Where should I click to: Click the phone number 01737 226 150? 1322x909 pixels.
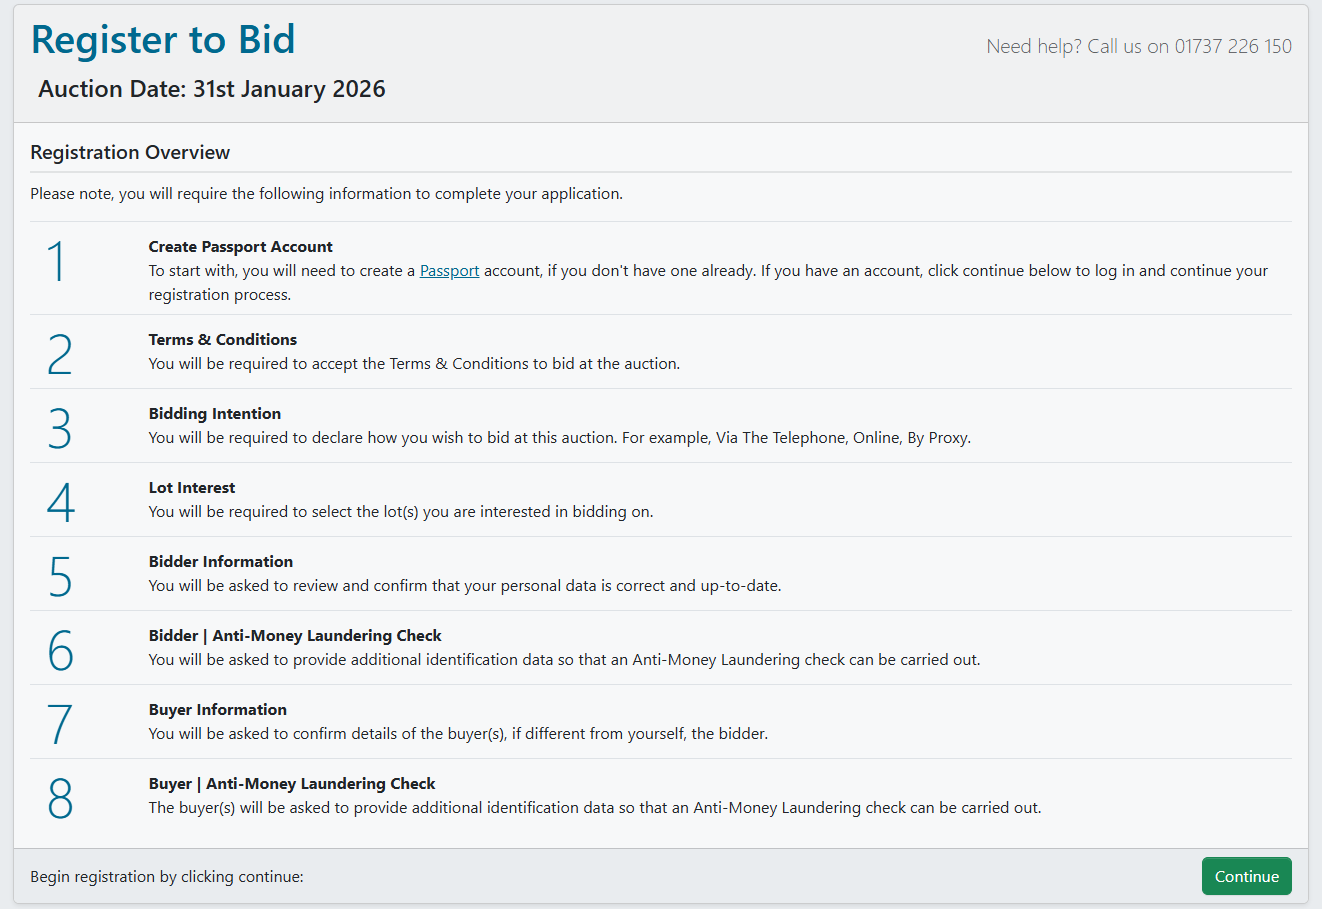[1233, 46]
